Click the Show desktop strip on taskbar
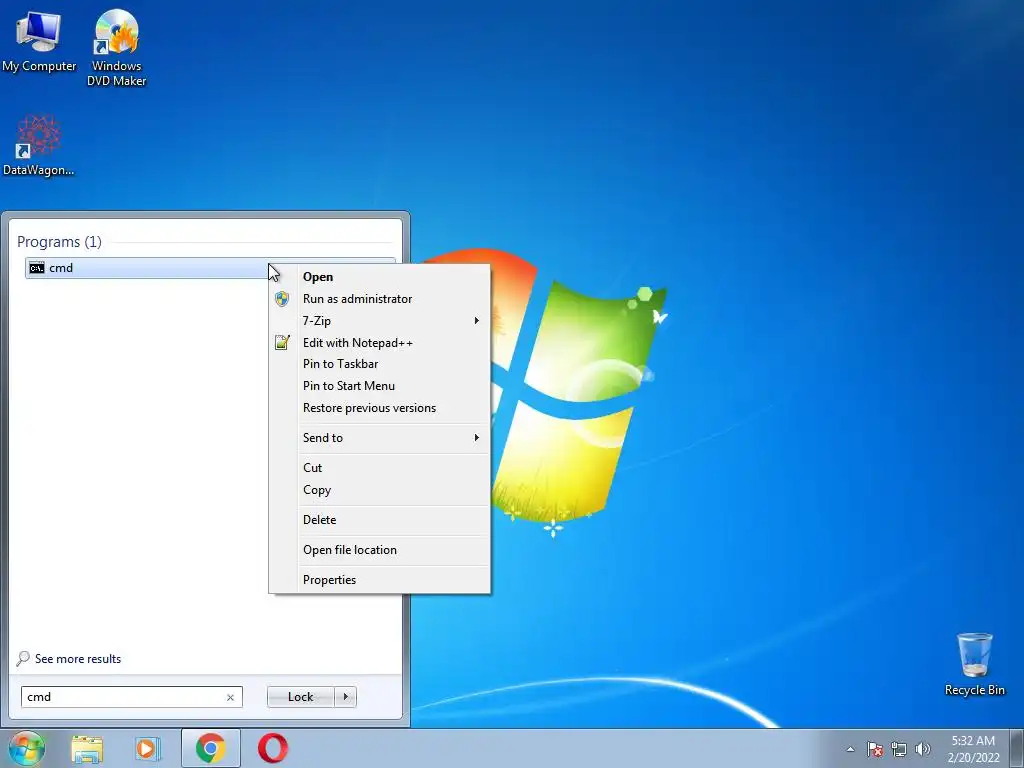1024x768 pixels. (x=1017, y=748)
